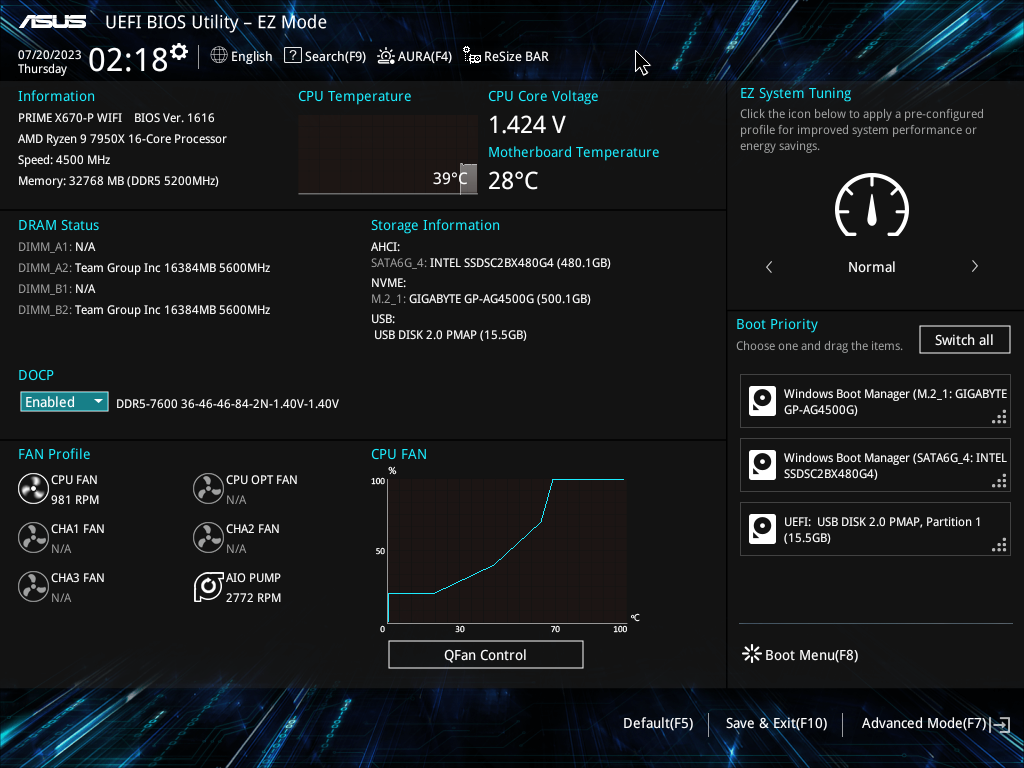Viewport: 1024px width, 768px height.
Task: Click the Advanced Mode exit arrow icon
Action: [1000, 724]
